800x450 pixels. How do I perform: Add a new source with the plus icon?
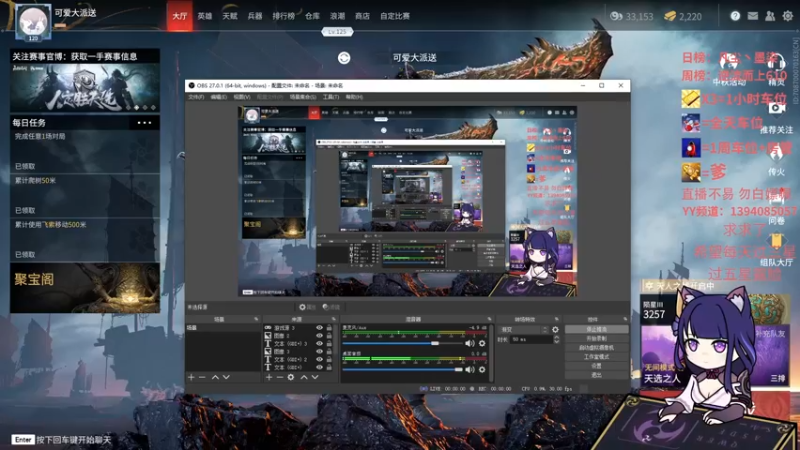pos(269,377)
